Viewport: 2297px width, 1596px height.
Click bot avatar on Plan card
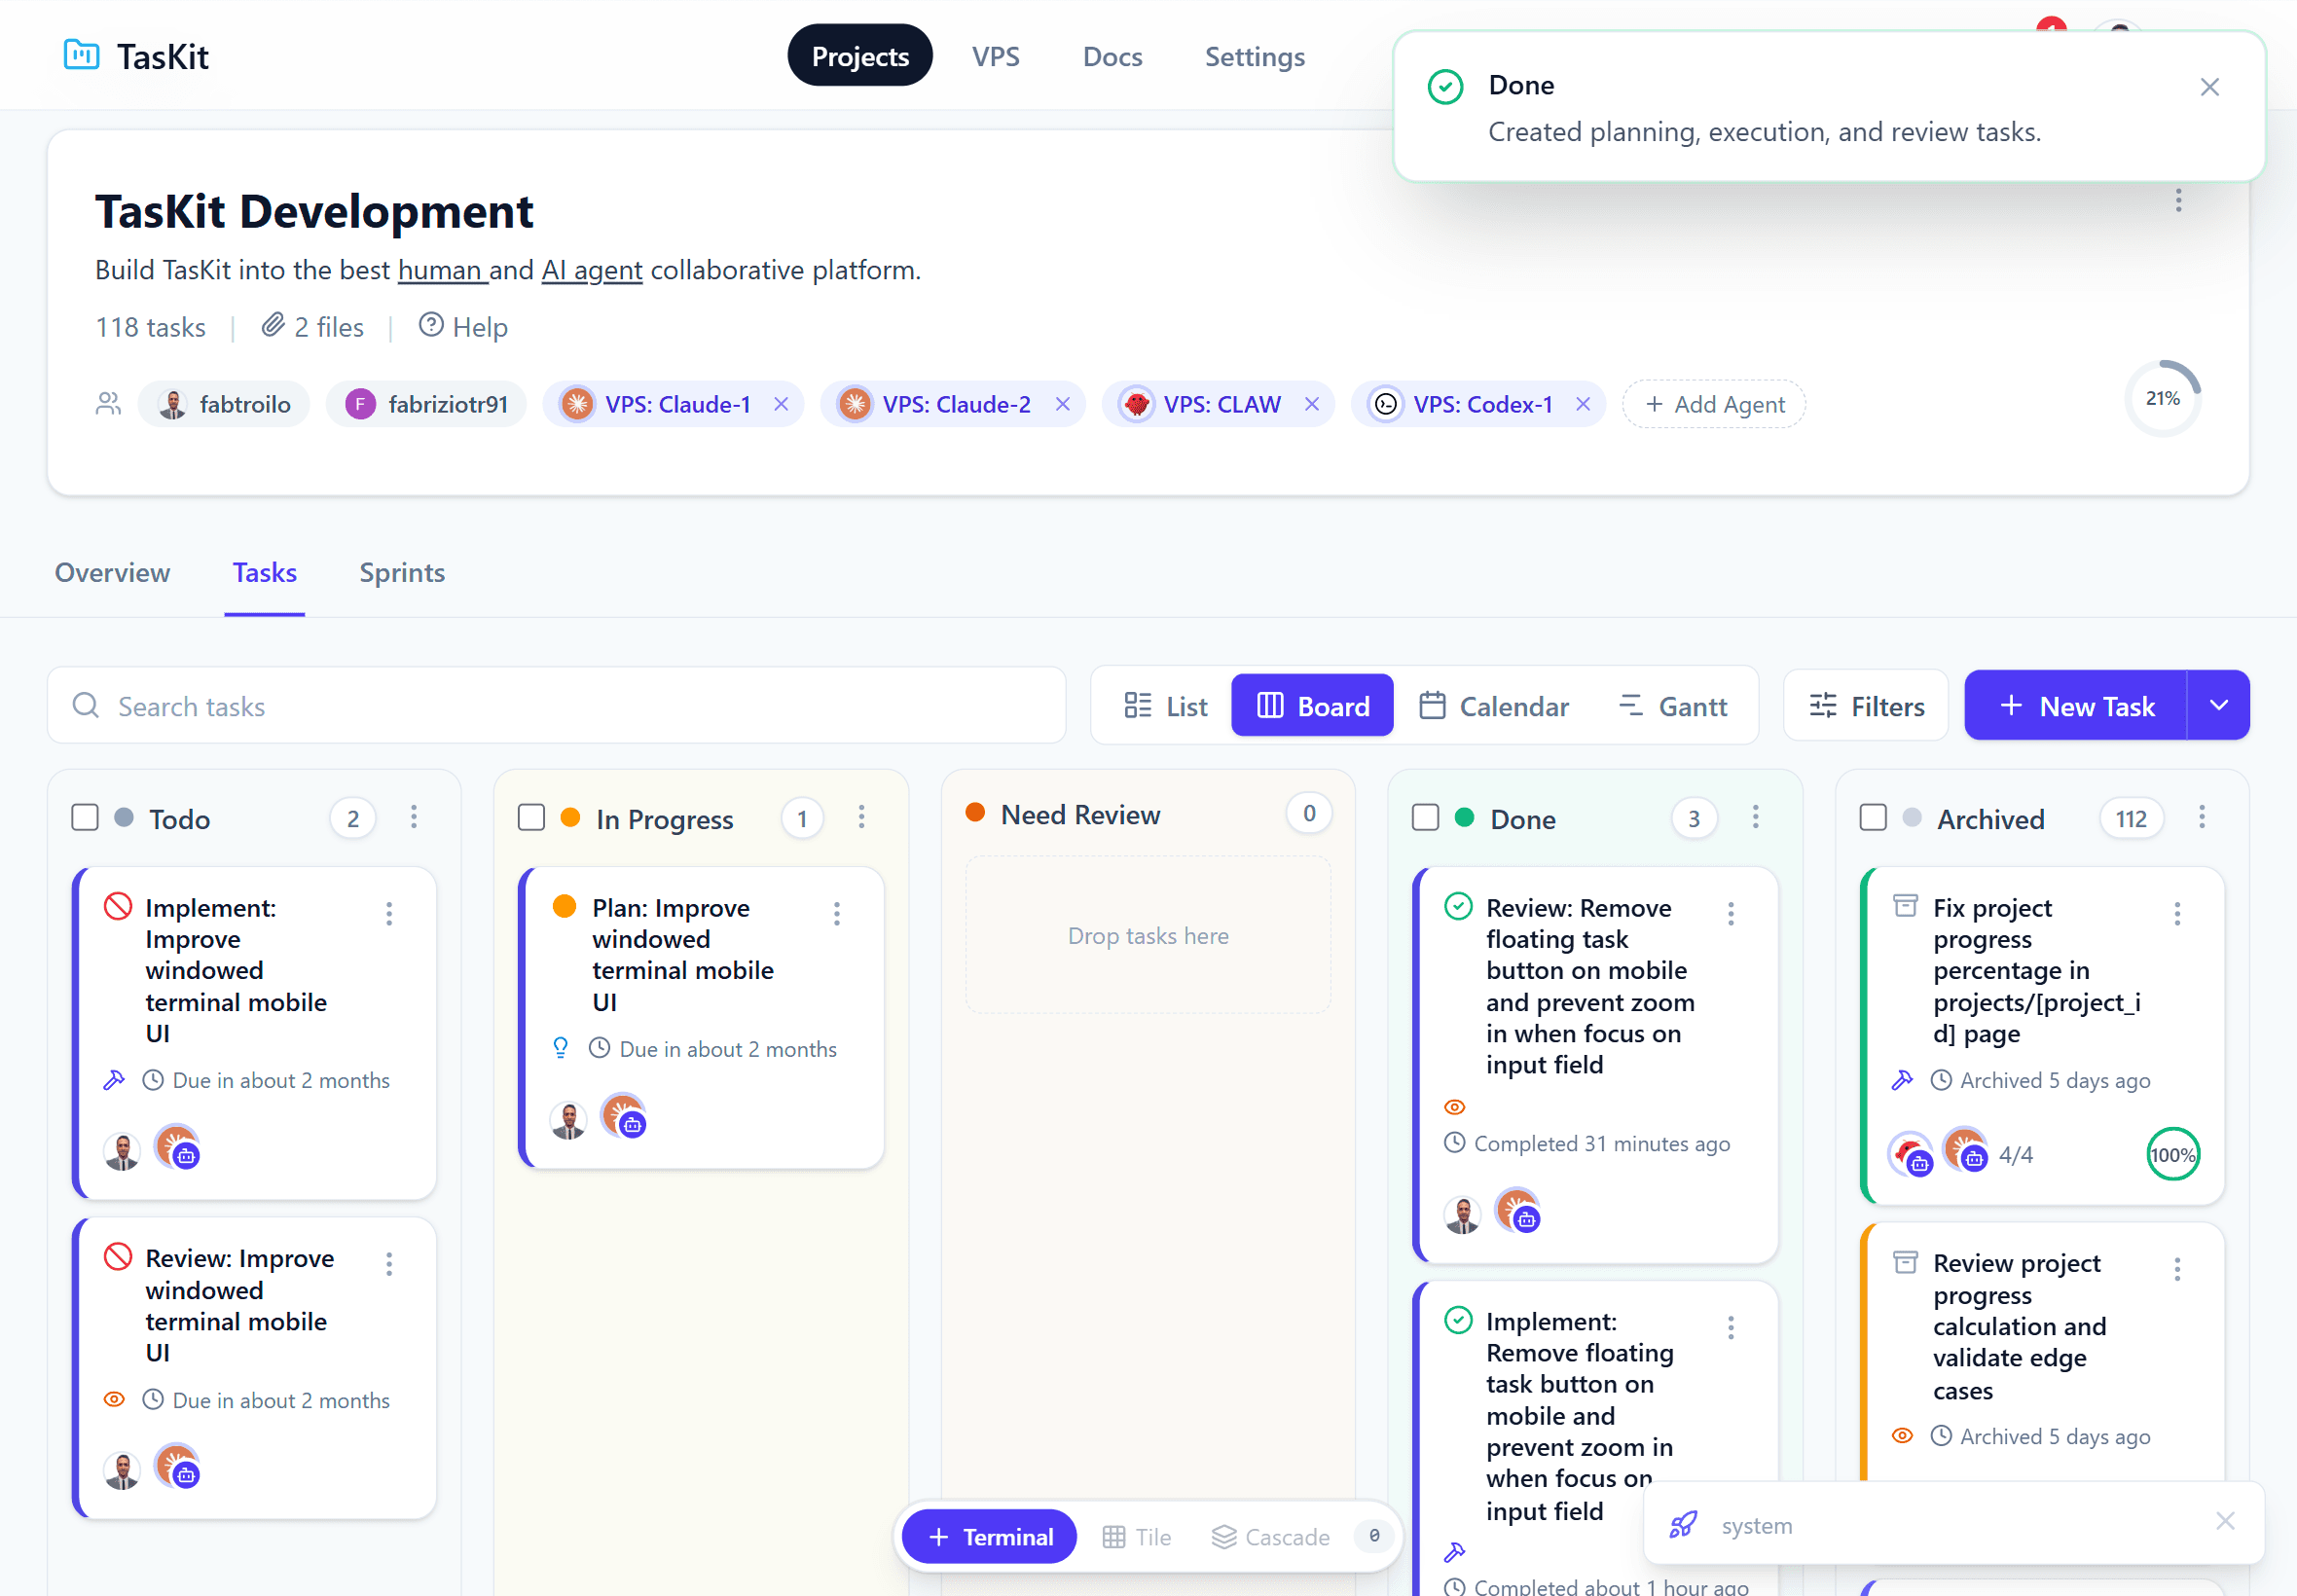(x=623, y=1116)
